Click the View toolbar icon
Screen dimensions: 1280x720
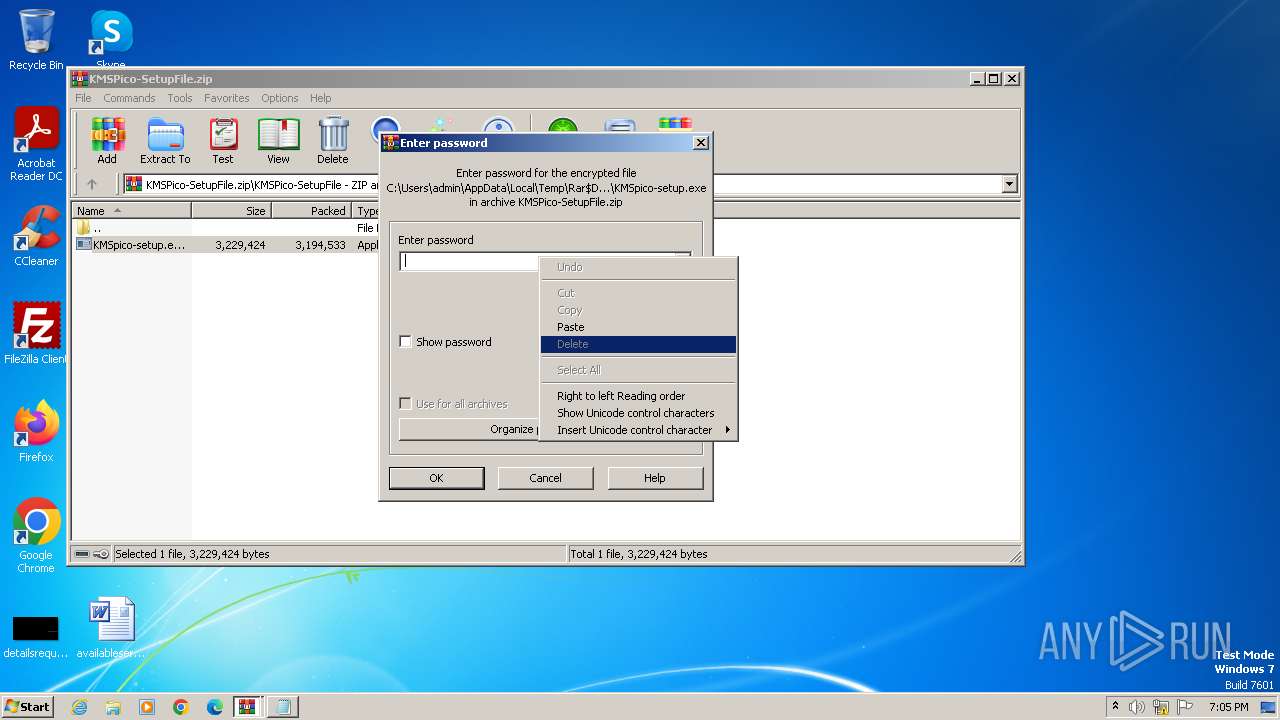(278, 141)
